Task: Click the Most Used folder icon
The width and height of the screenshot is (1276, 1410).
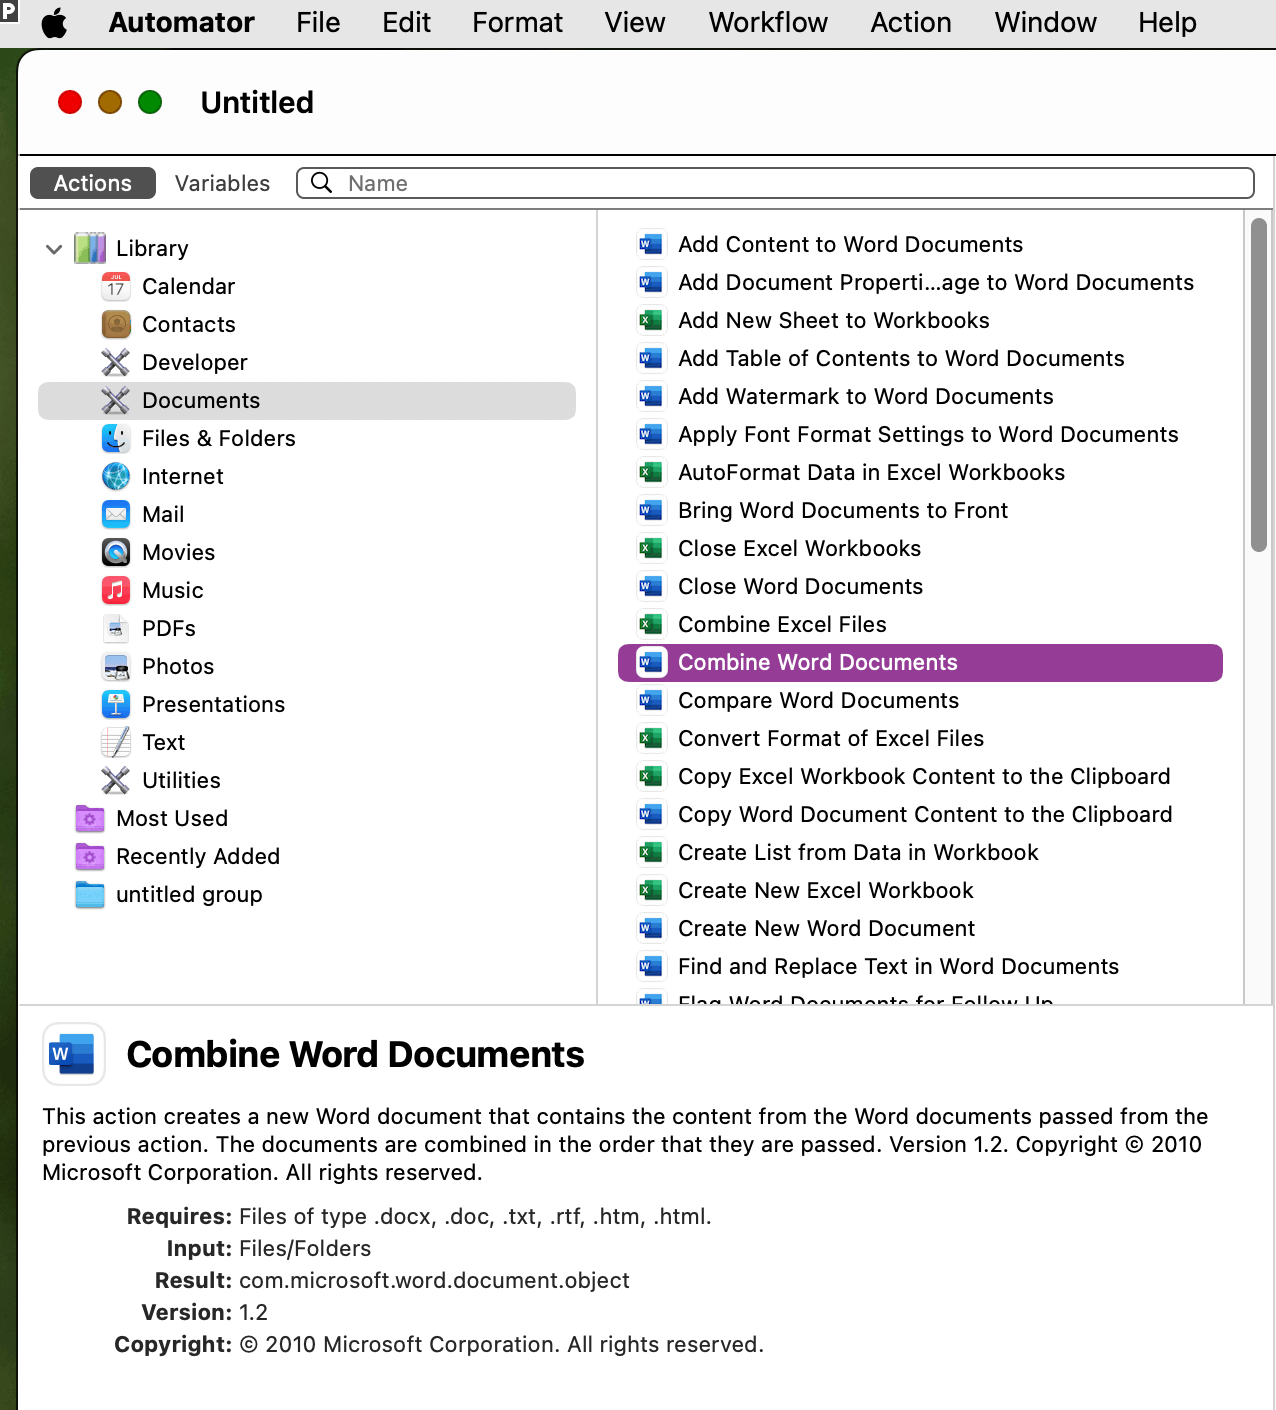Action: click(x=90, y=818)
